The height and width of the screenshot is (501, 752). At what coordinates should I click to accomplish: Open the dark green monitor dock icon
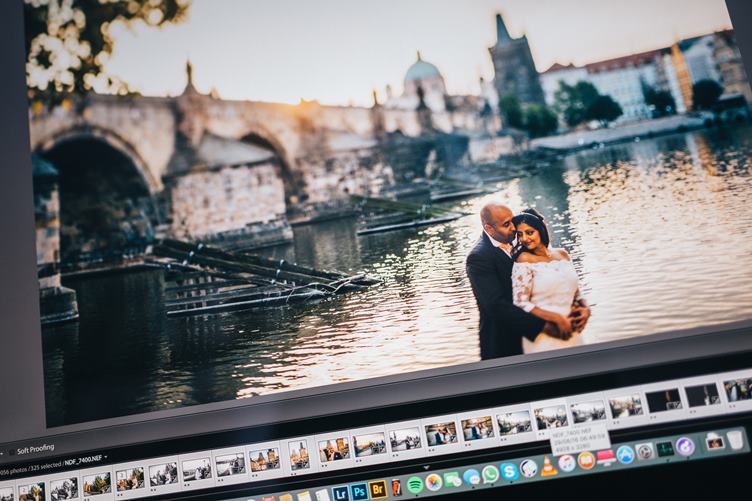(x=665, y=449)
